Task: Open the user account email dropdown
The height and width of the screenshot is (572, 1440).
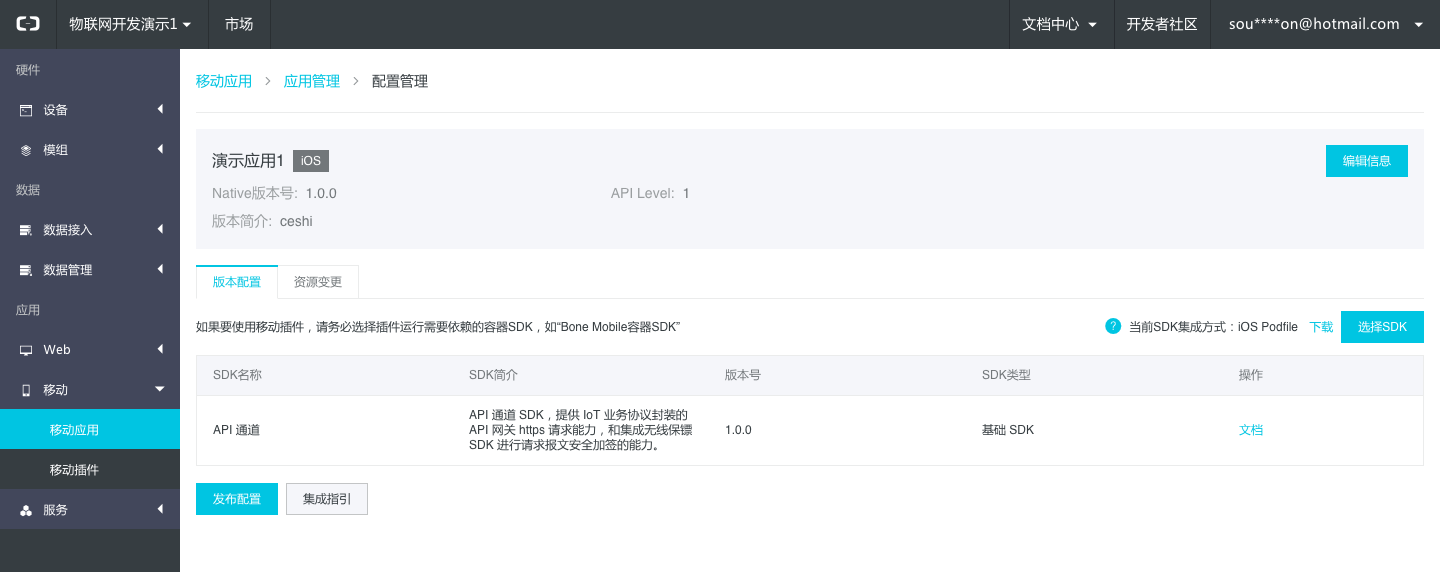Action: 1324,24
